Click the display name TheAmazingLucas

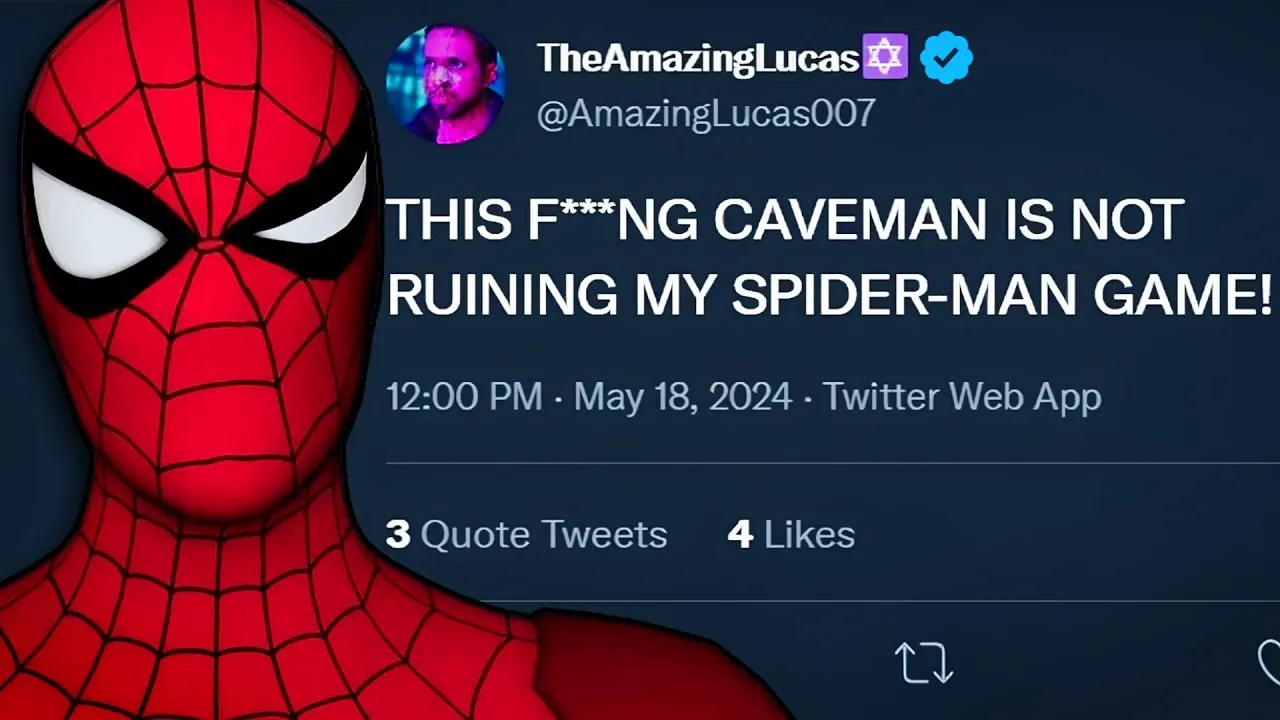pyautogui.click(x=697, y=59)
